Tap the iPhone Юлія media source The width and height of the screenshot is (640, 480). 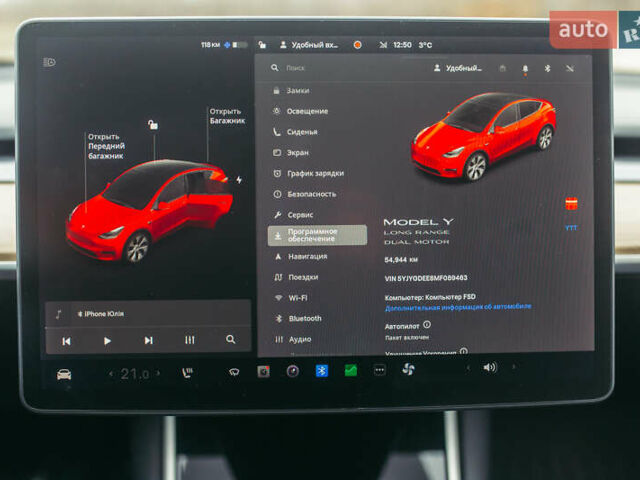(x=101, y=314)
